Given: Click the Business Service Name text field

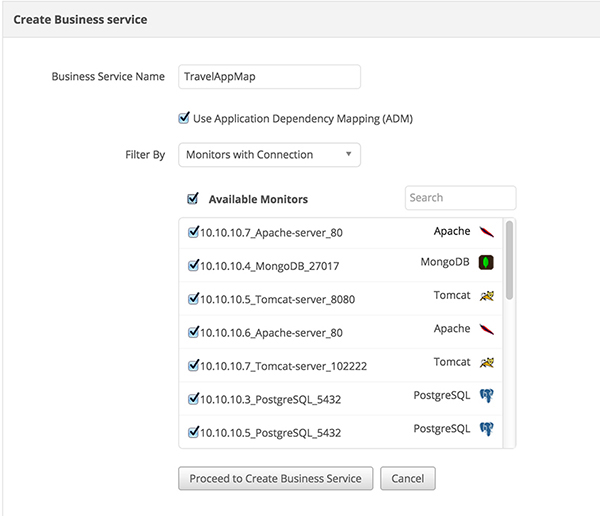Looking at the screenshot, I should pyautogui.click(x=269, y=77).
